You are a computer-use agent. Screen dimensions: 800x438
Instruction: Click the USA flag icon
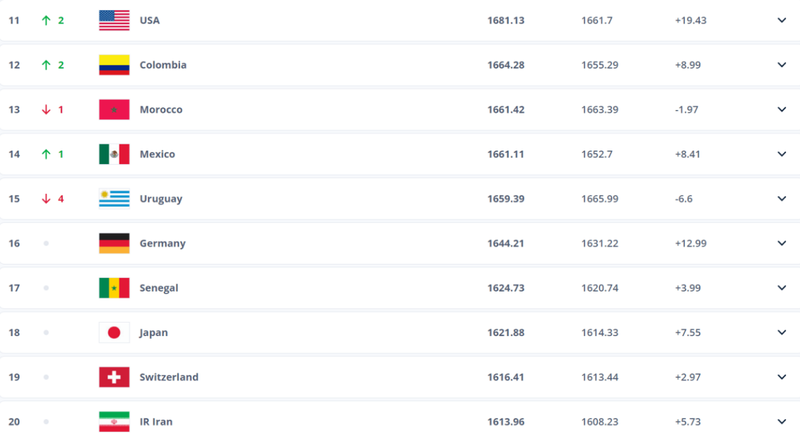(x=114, y=20)
